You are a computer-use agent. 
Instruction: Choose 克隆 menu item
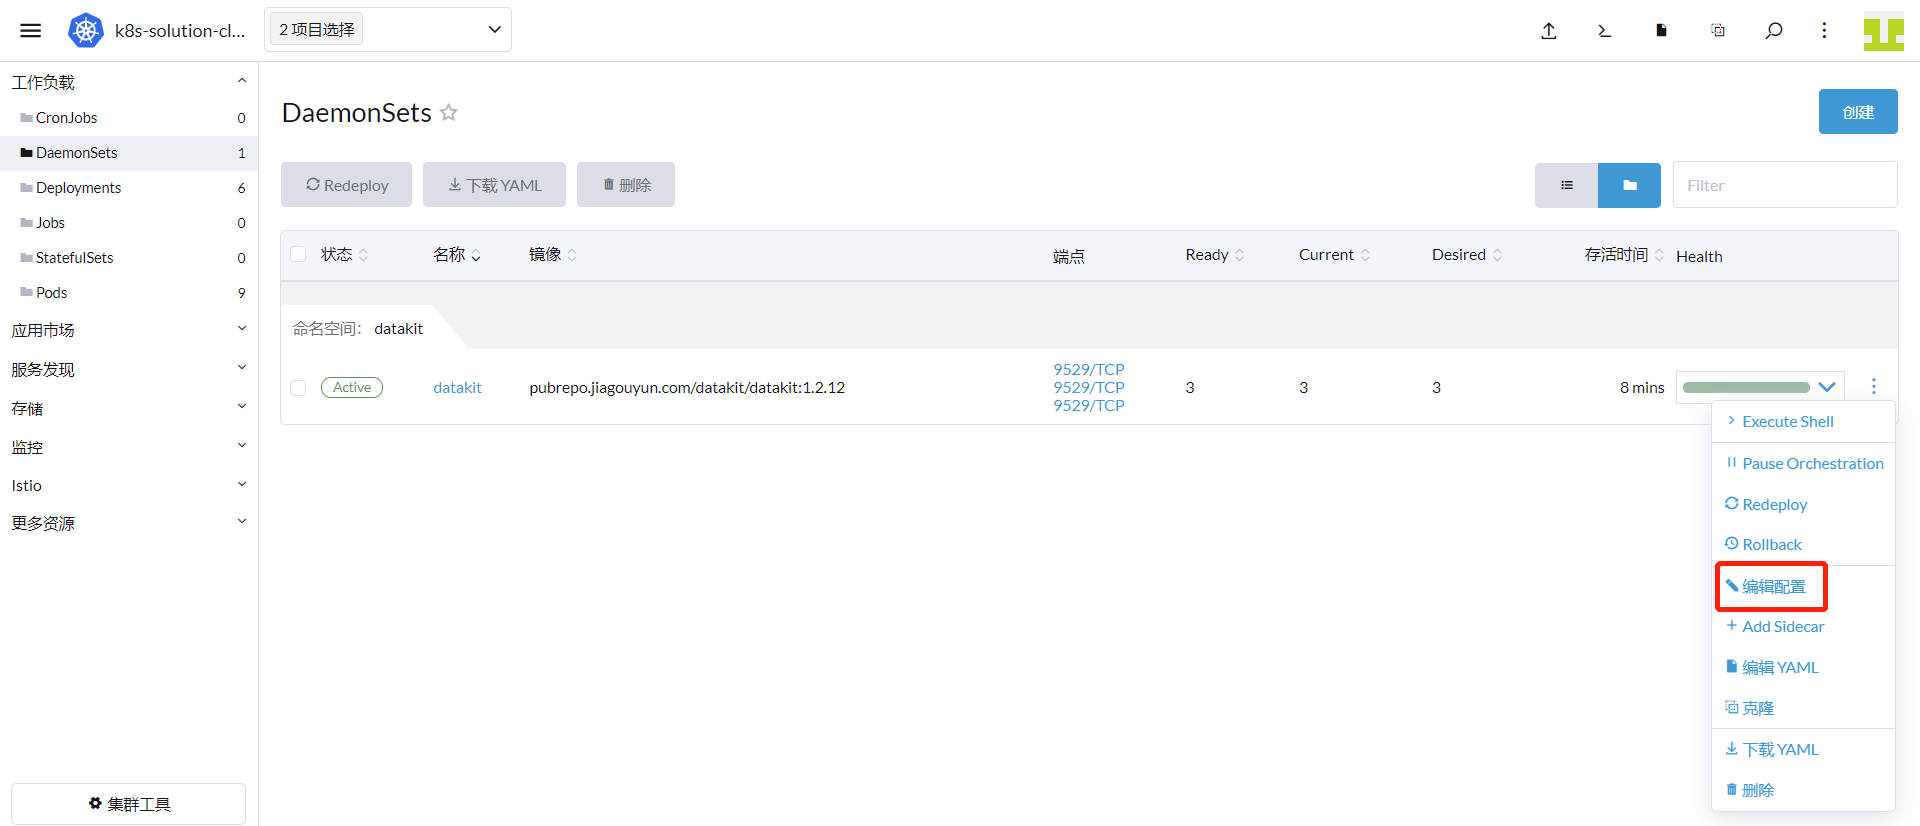(x=1803, y=708)
